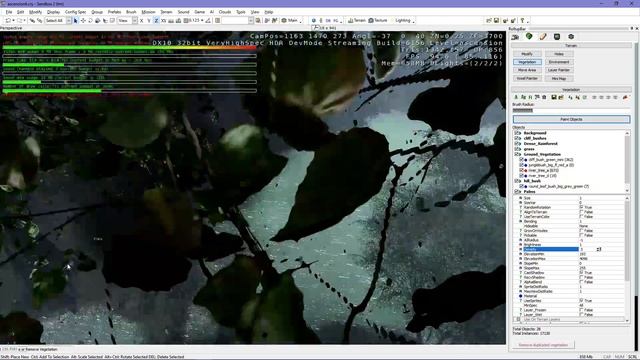
Task: Click the Paint Objects button
Action: pos(571,119)
